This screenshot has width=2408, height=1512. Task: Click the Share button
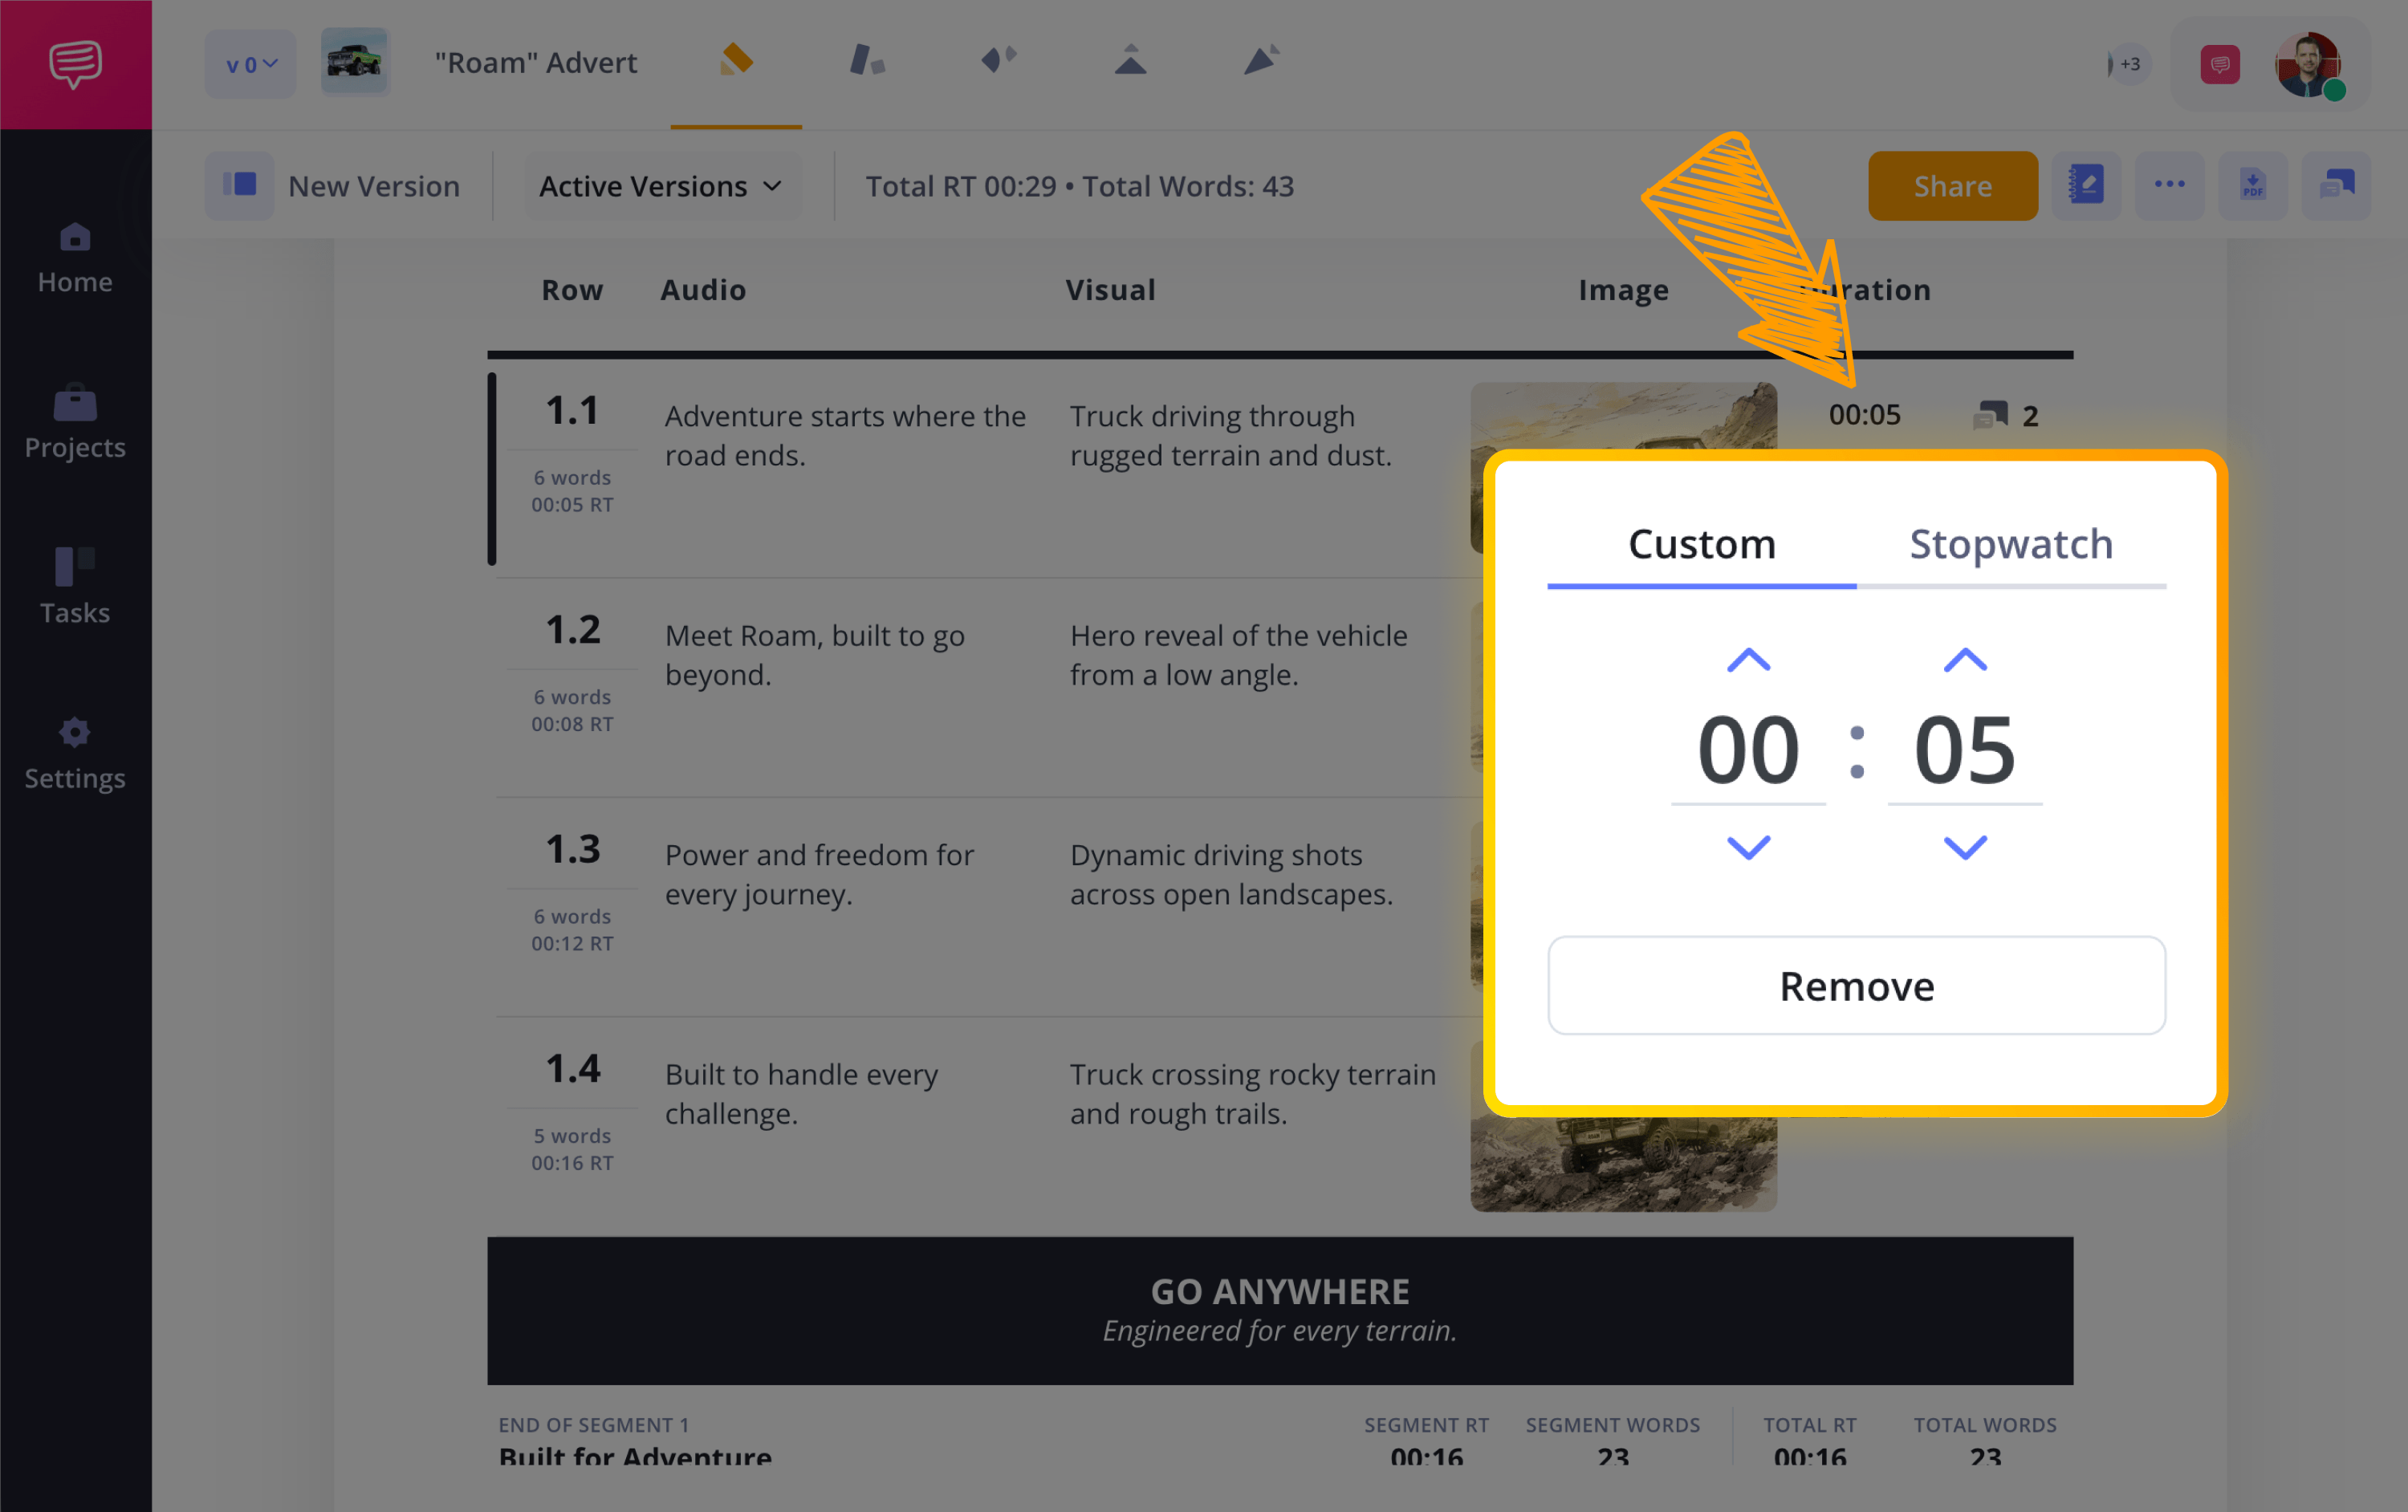(x=1952, y=186)
